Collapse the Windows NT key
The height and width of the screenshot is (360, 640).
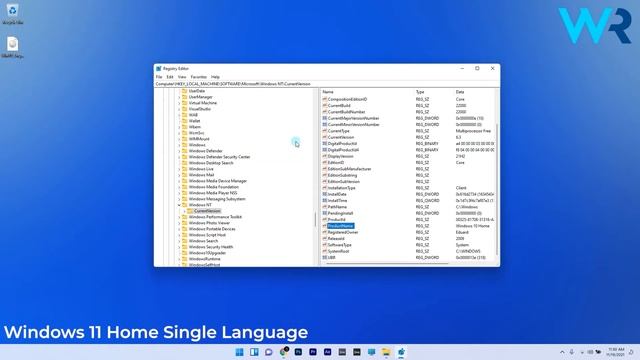pos(179,205)
